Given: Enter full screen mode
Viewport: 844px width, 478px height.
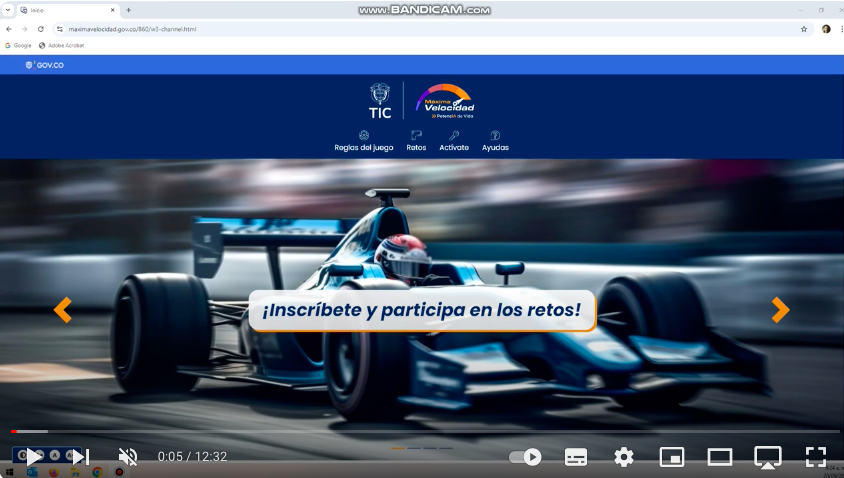Looking at the screenshot, I should [816, 457].
